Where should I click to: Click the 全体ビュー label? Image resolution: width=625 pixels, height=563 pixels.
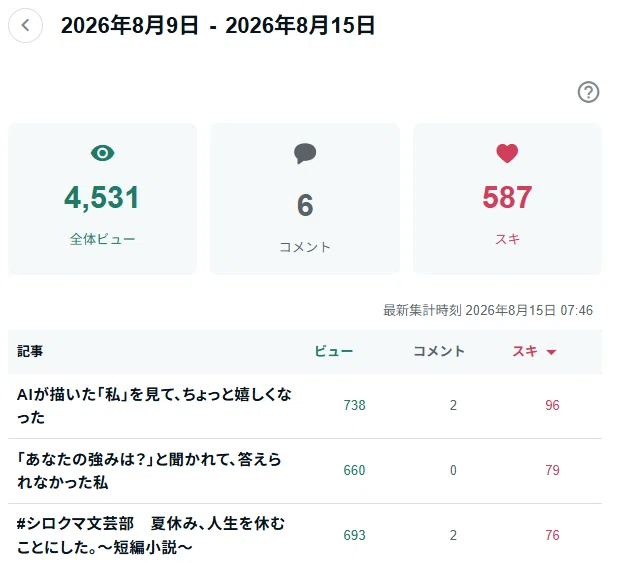[x=102, y=239]
